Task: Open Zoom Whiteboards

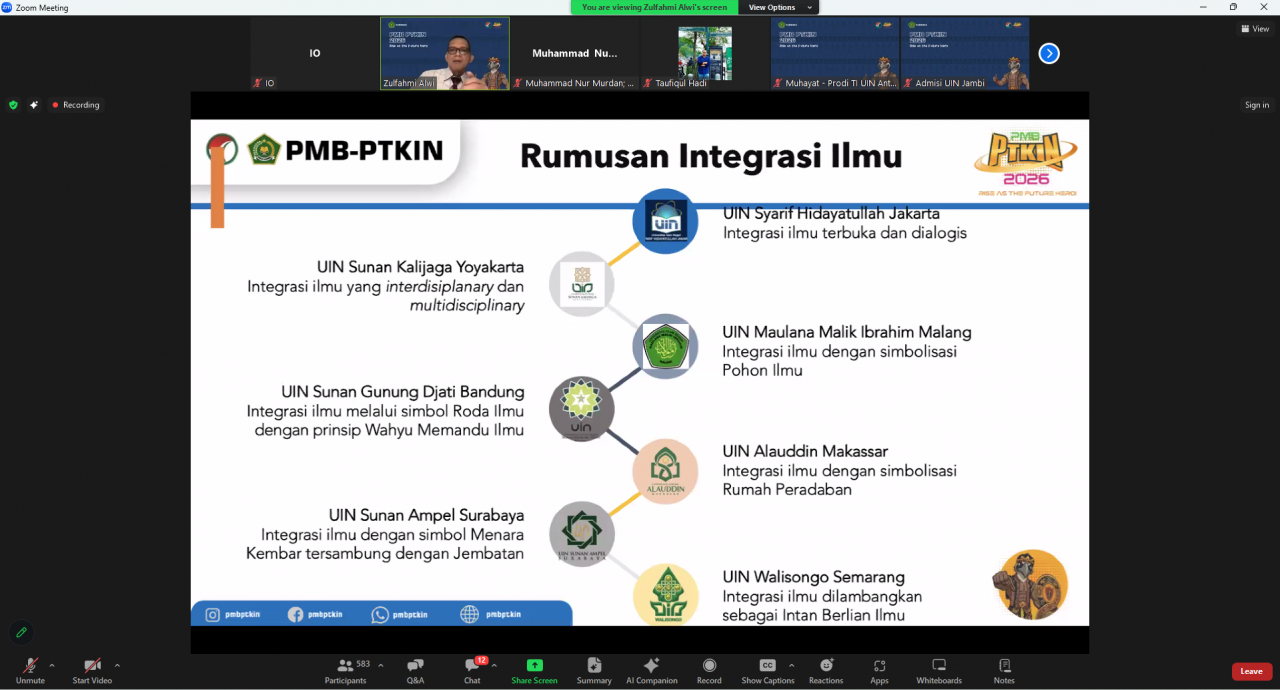Action: (x=938, y=670)
